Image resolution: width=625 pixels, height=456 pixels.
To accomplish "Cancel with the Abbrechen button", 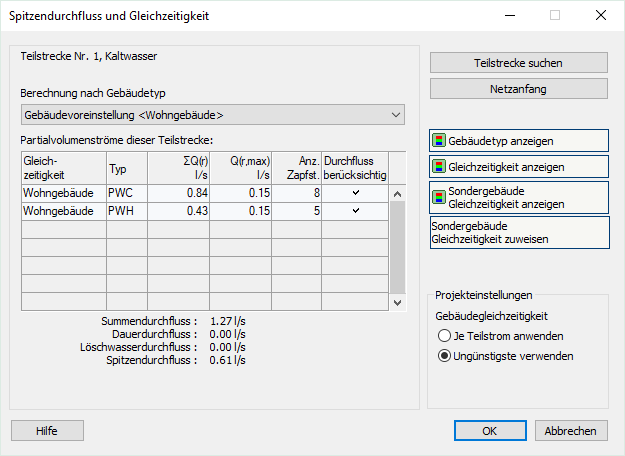I will click(x=571, y=431).
